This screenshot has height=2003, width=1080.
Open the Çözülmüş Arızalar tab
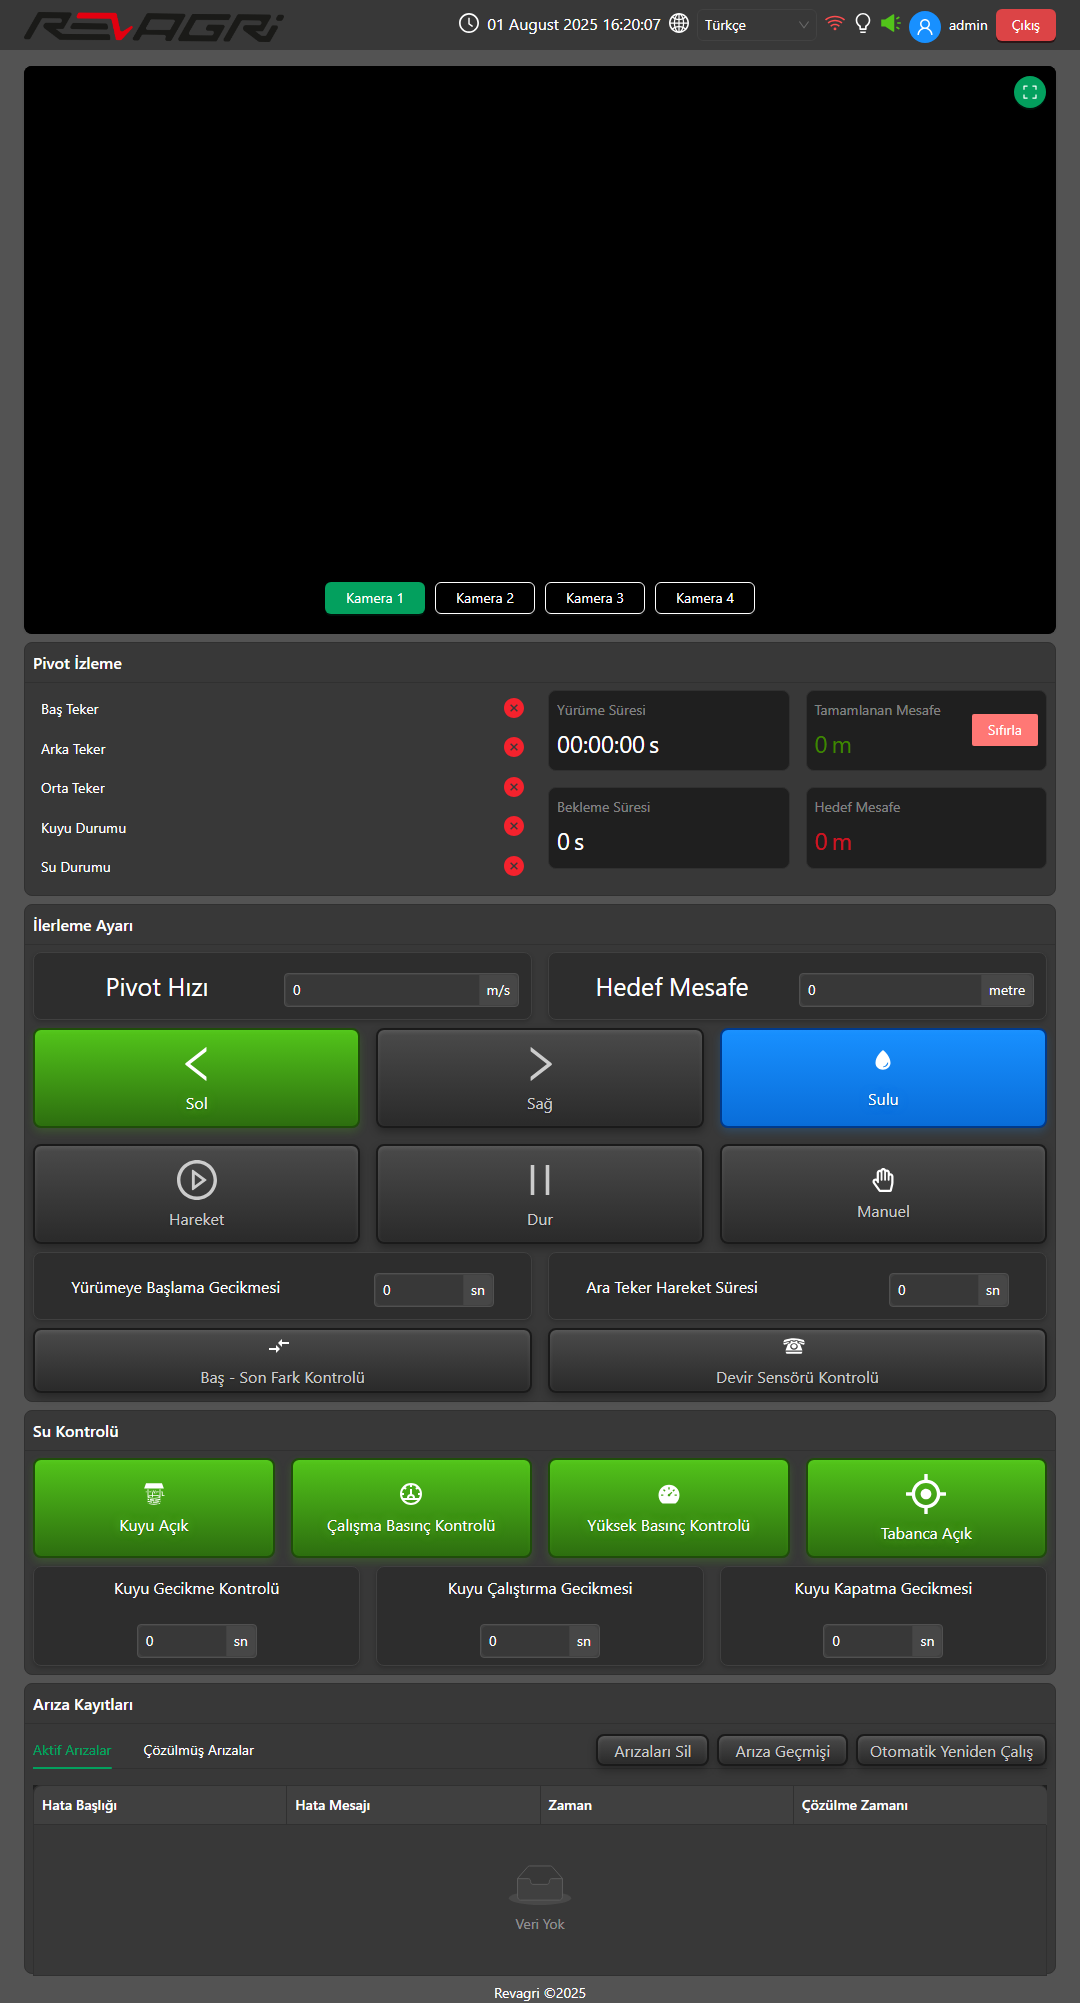(x=198, y=1750)
